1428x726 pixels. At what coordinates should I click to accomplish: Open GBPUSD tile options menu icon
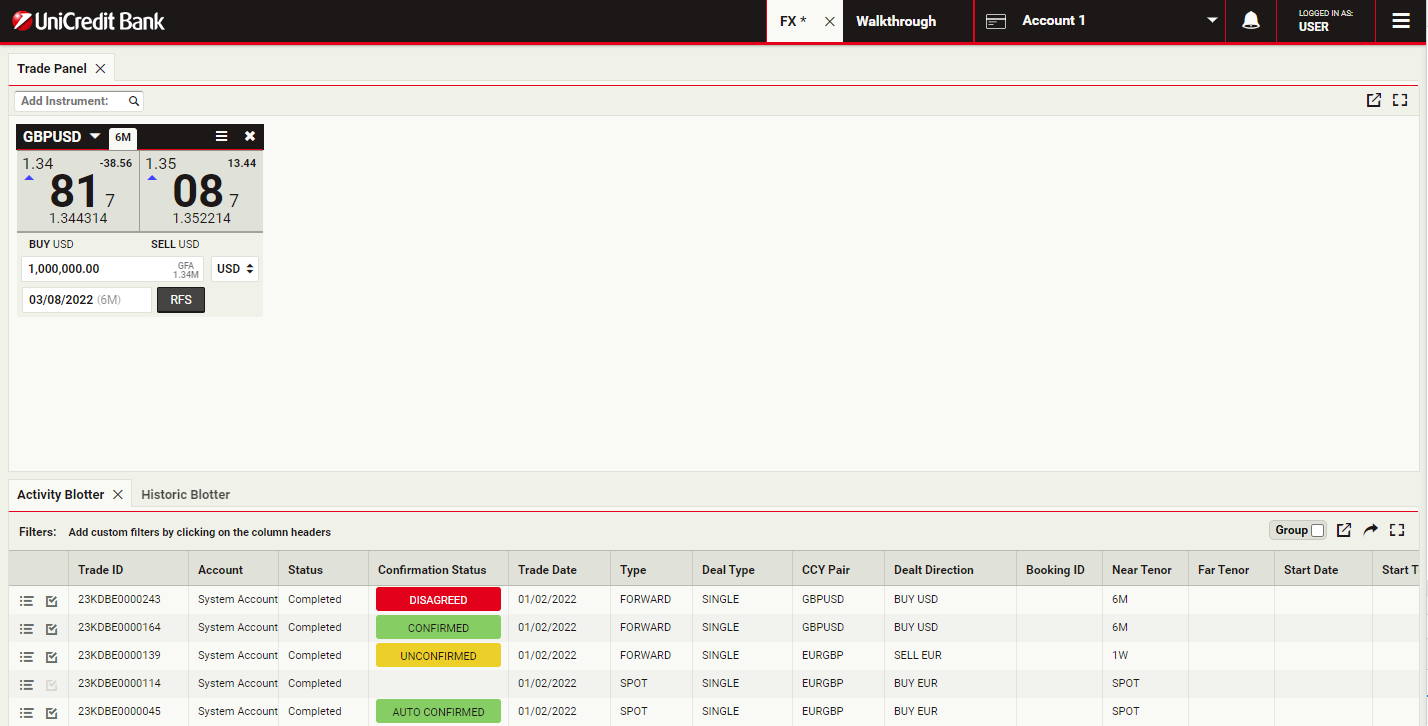(222, 137)
